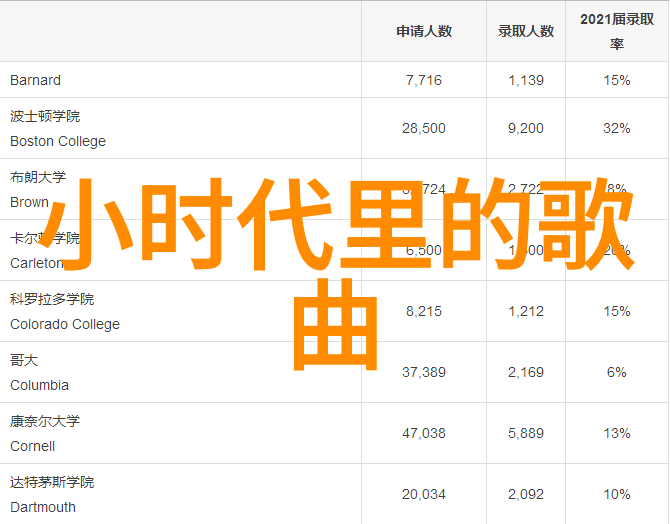This screenshot has height=524, width=670.
Task: Click the 申请人数 column header
Action: (x=424, y=31)
